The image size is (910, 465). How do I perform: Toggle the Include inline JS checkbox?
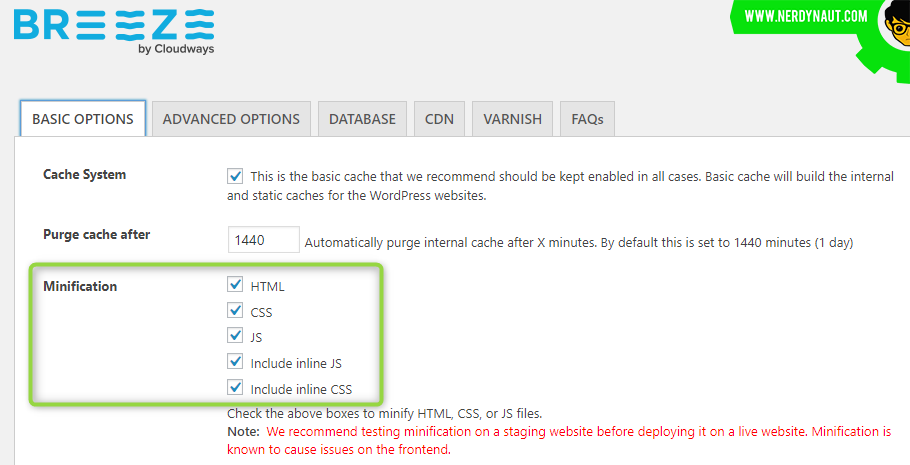[x=235, y=362]
